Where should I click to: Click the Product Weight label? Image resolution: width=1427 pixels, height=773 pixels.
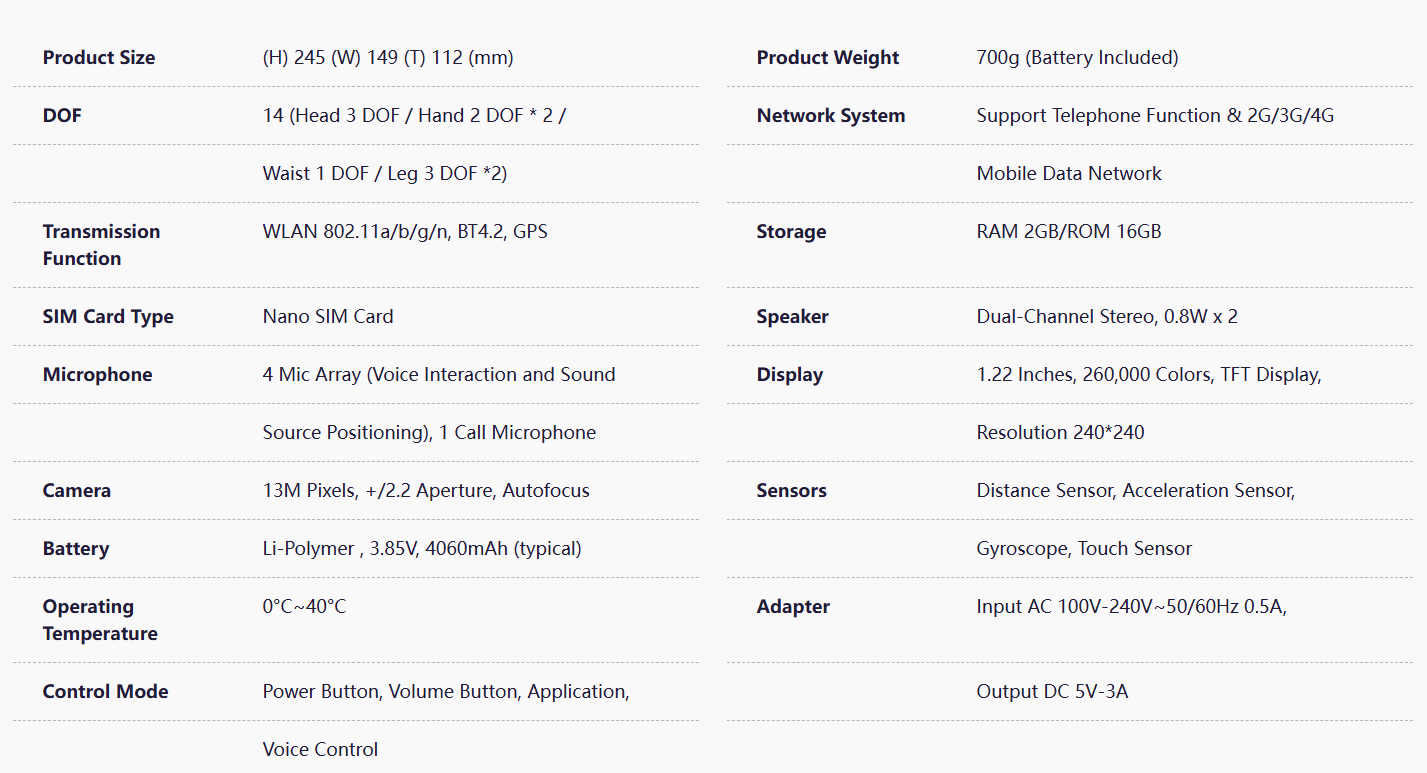828,58
